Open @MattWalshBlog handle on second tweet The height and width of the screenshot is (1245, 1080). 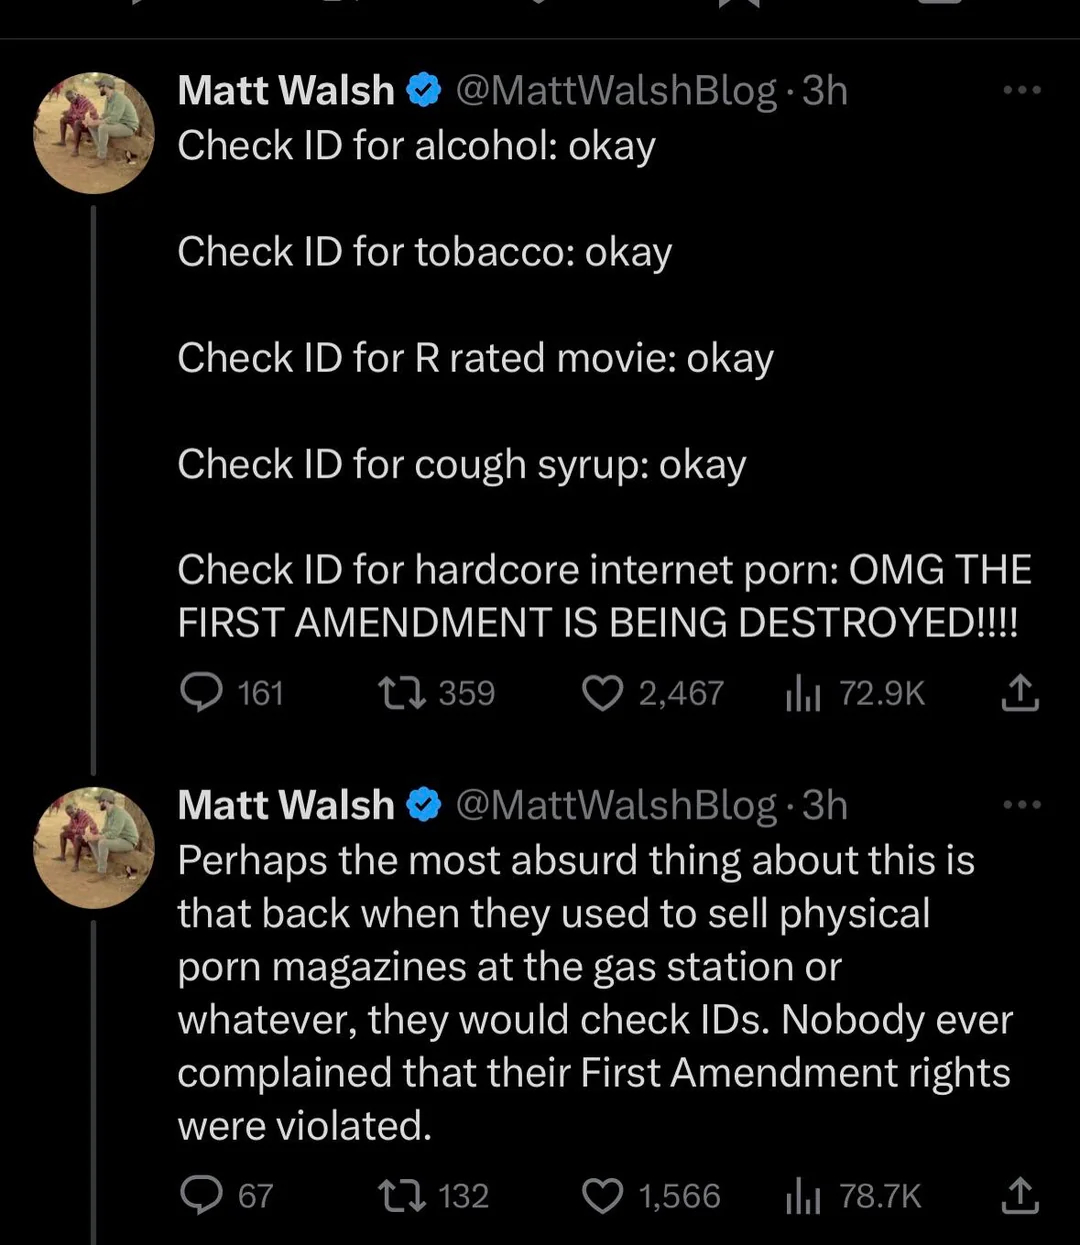(x=616, y=805)
